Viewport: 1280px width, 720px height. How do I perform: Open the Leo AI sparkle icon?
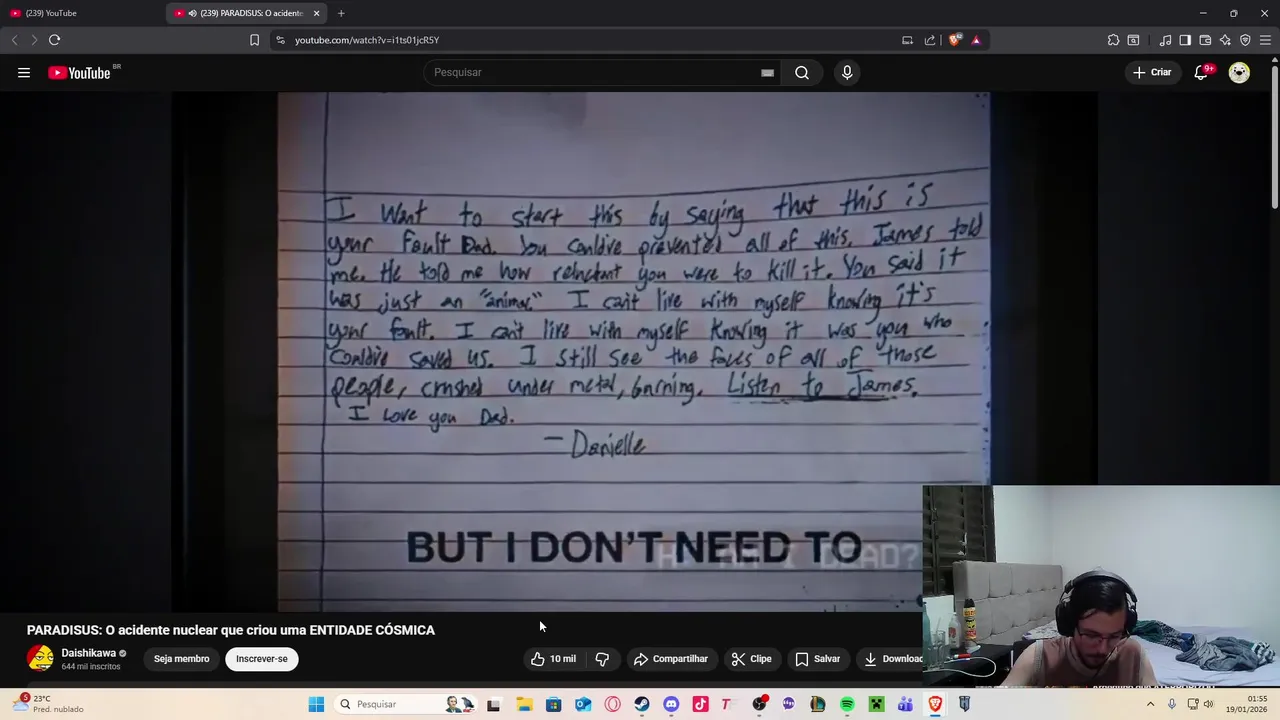(x=1225, y=40)
